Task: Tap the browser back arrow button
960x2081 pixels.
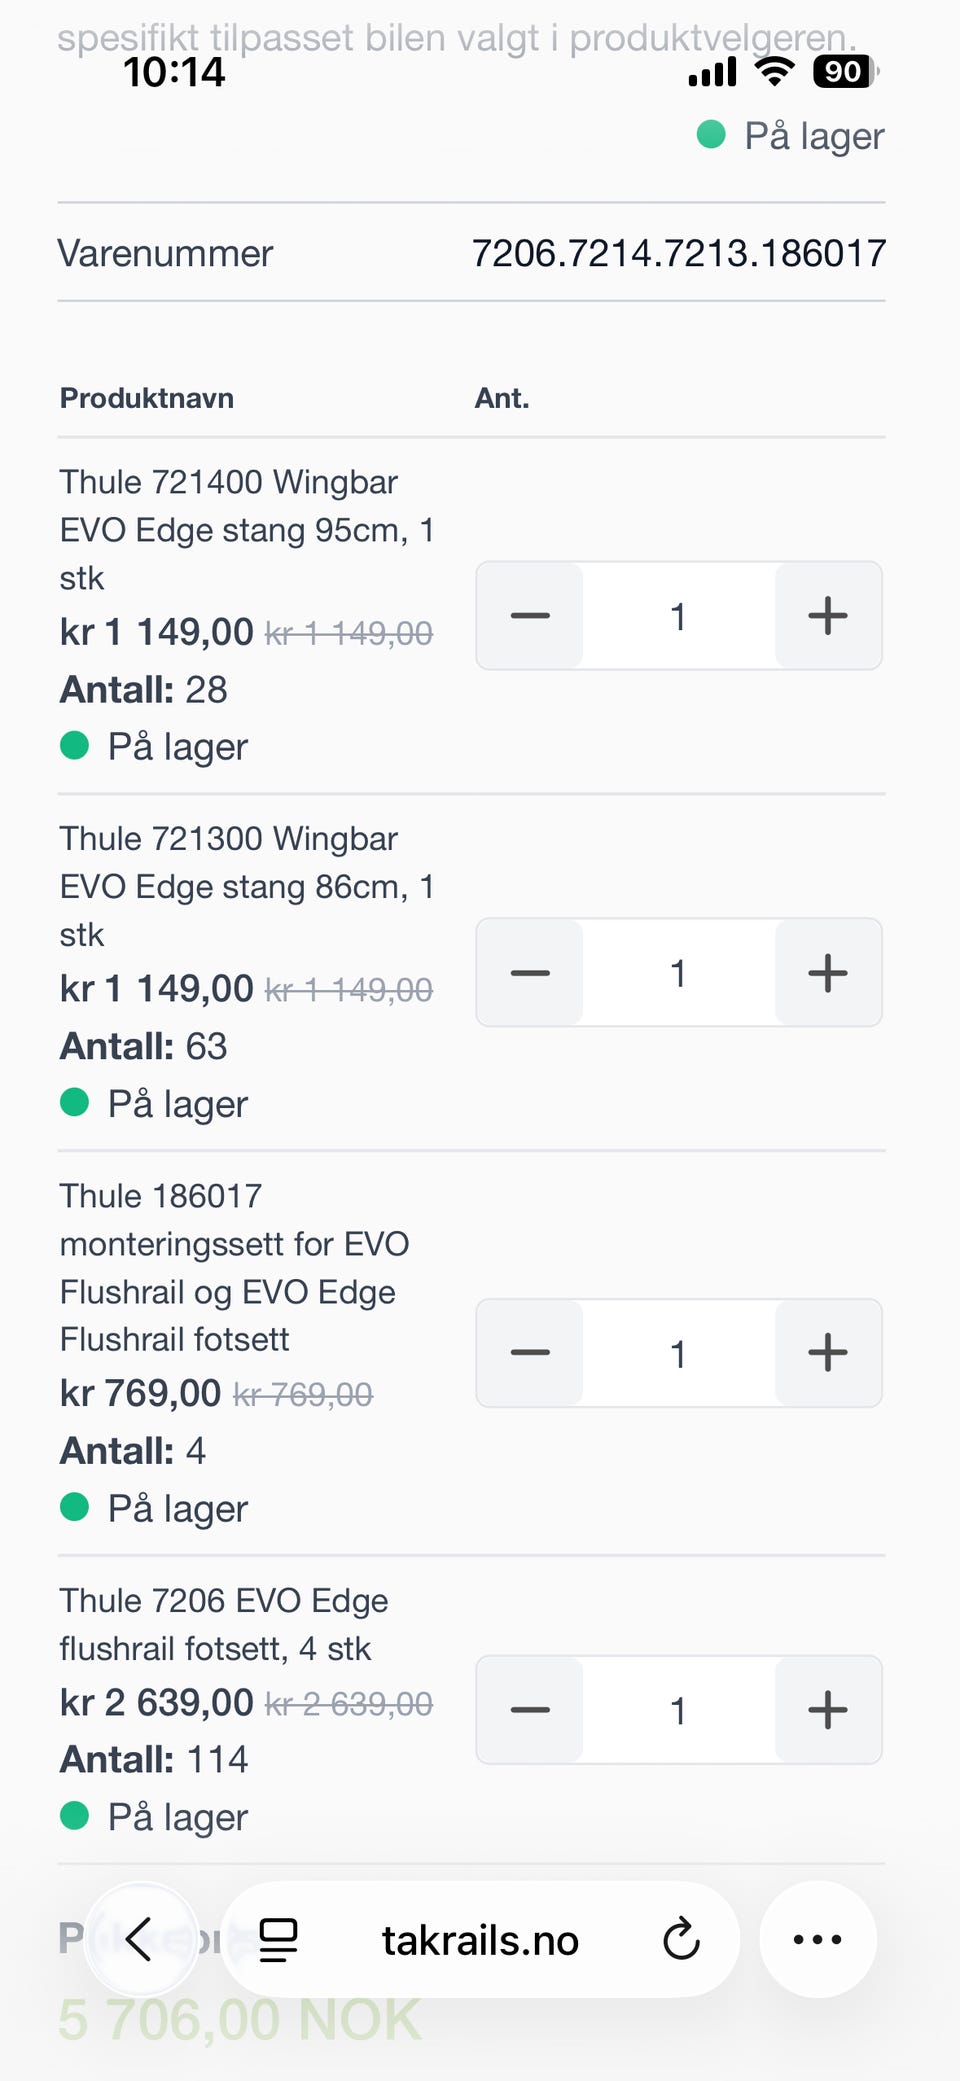Action: coord(140,1940)
